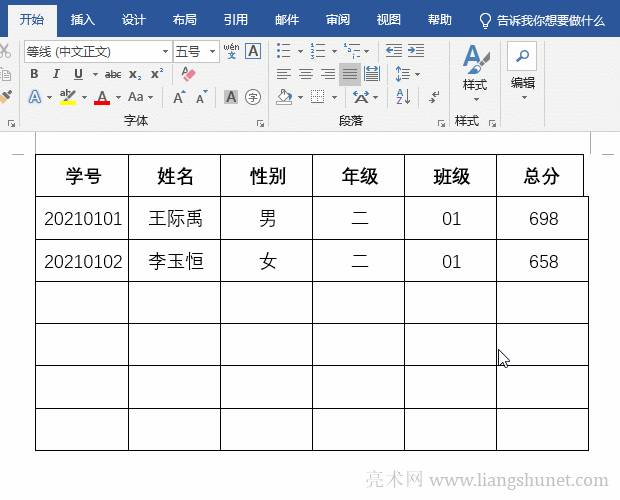The width and height of the screenshot is (620, 500).
Task: Toggle Underline formatting
Action: (x=78, y=74)
